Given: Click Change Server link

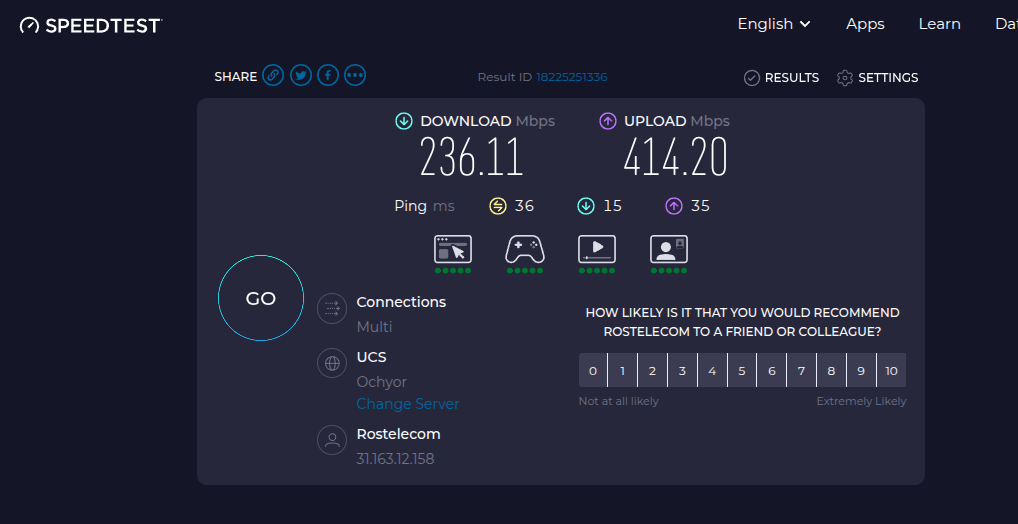Looking at the screenshot, I should [408, 404].
